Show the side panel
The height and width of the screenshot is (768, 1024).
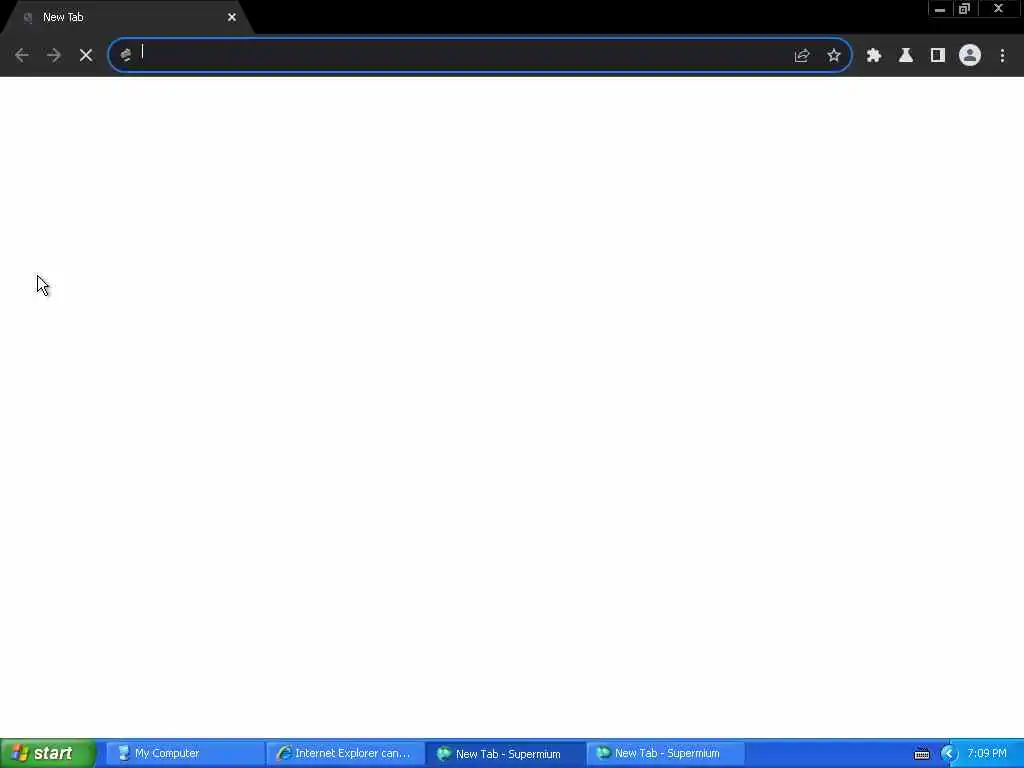click(x=938, y=56)
